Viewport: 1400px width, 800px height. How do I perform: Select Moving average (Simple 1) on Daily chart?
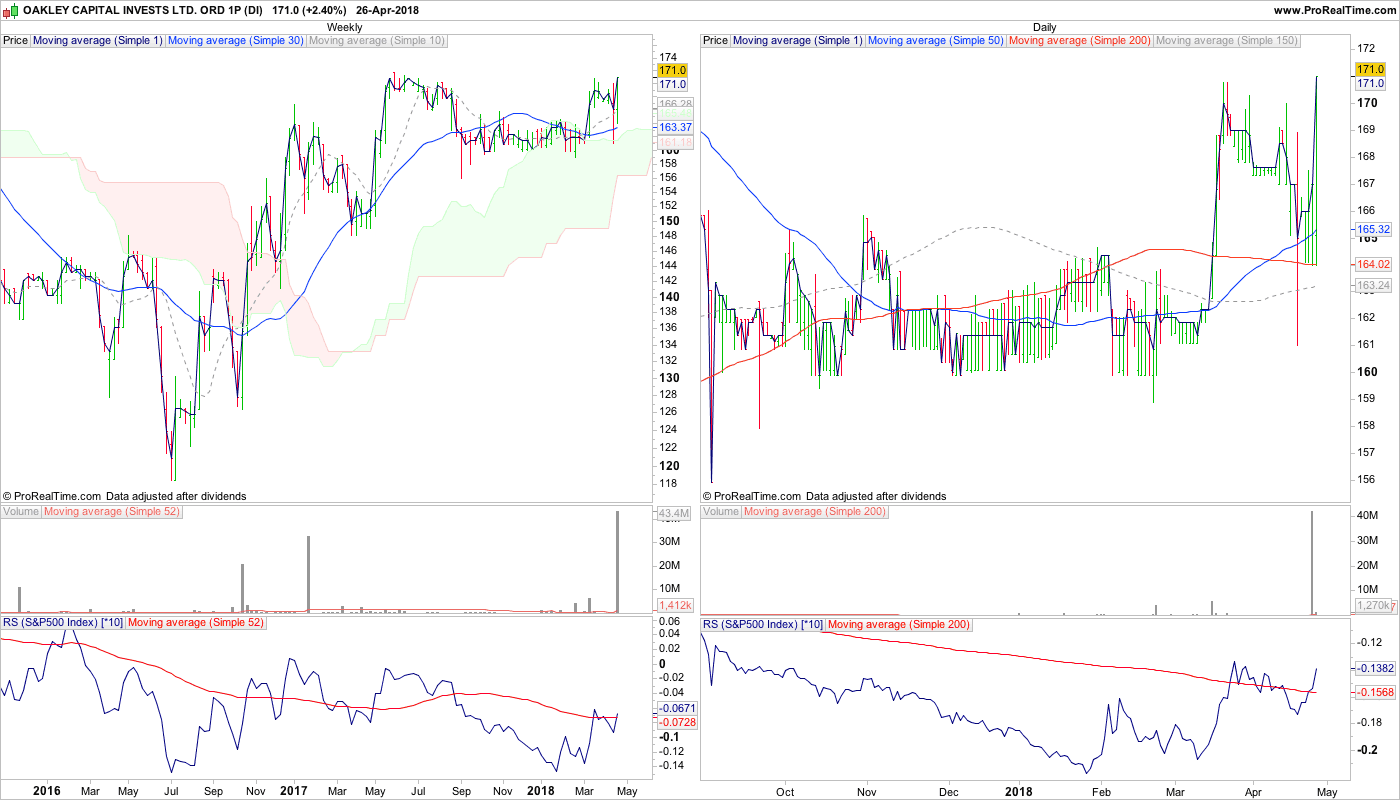797,41
